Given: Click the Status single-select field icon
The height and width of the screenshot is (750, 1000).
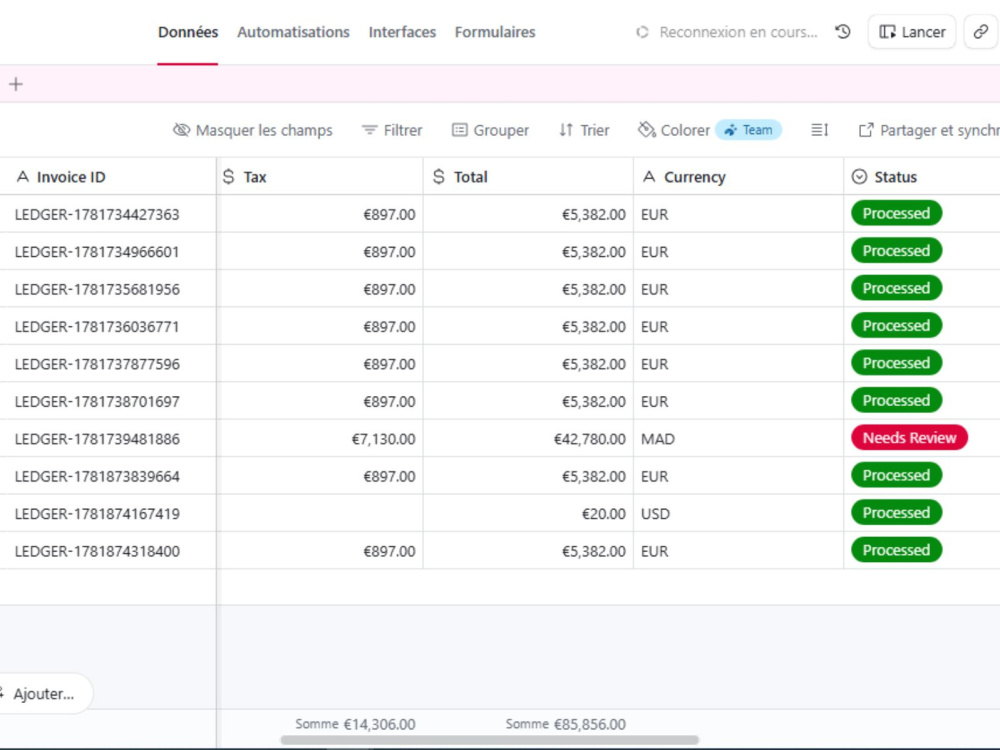Looking at the screenshot, I should pyautogui.click(x=860, y=177).
